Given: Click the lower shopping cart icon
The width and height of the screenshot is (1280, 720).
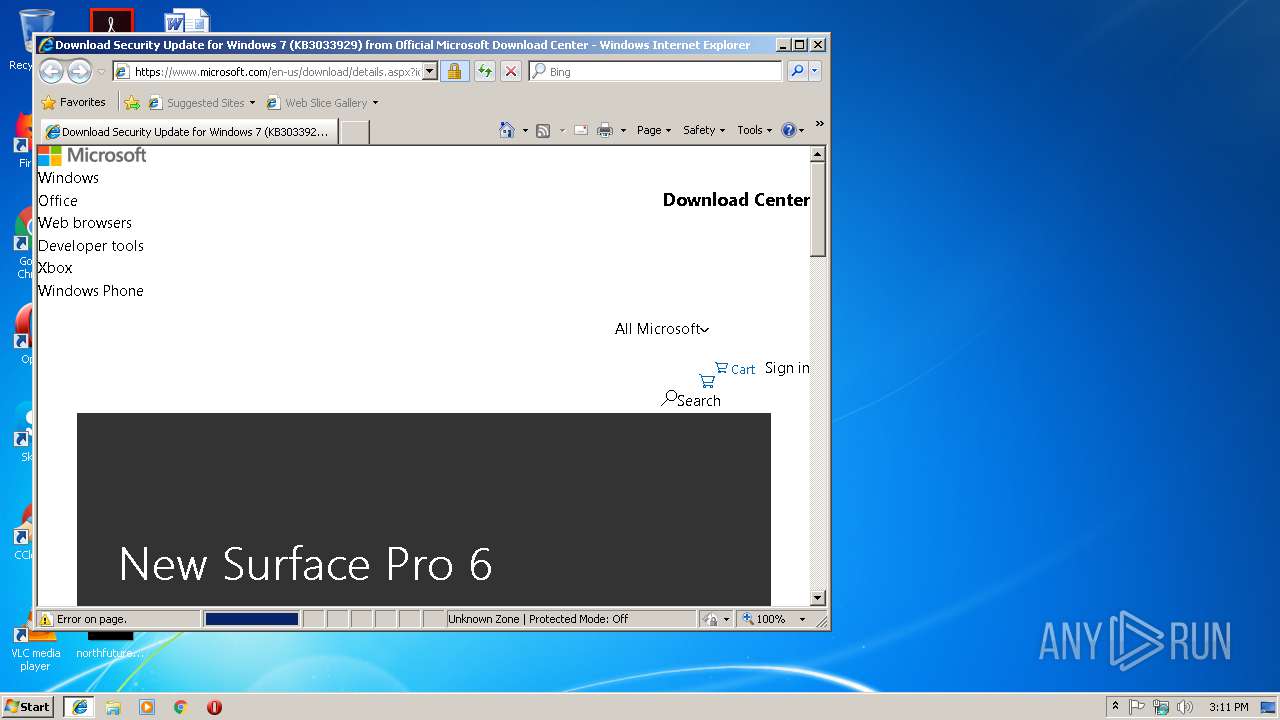Looking at the screenshot, I should pyautogui.click(x=707, y=381).
